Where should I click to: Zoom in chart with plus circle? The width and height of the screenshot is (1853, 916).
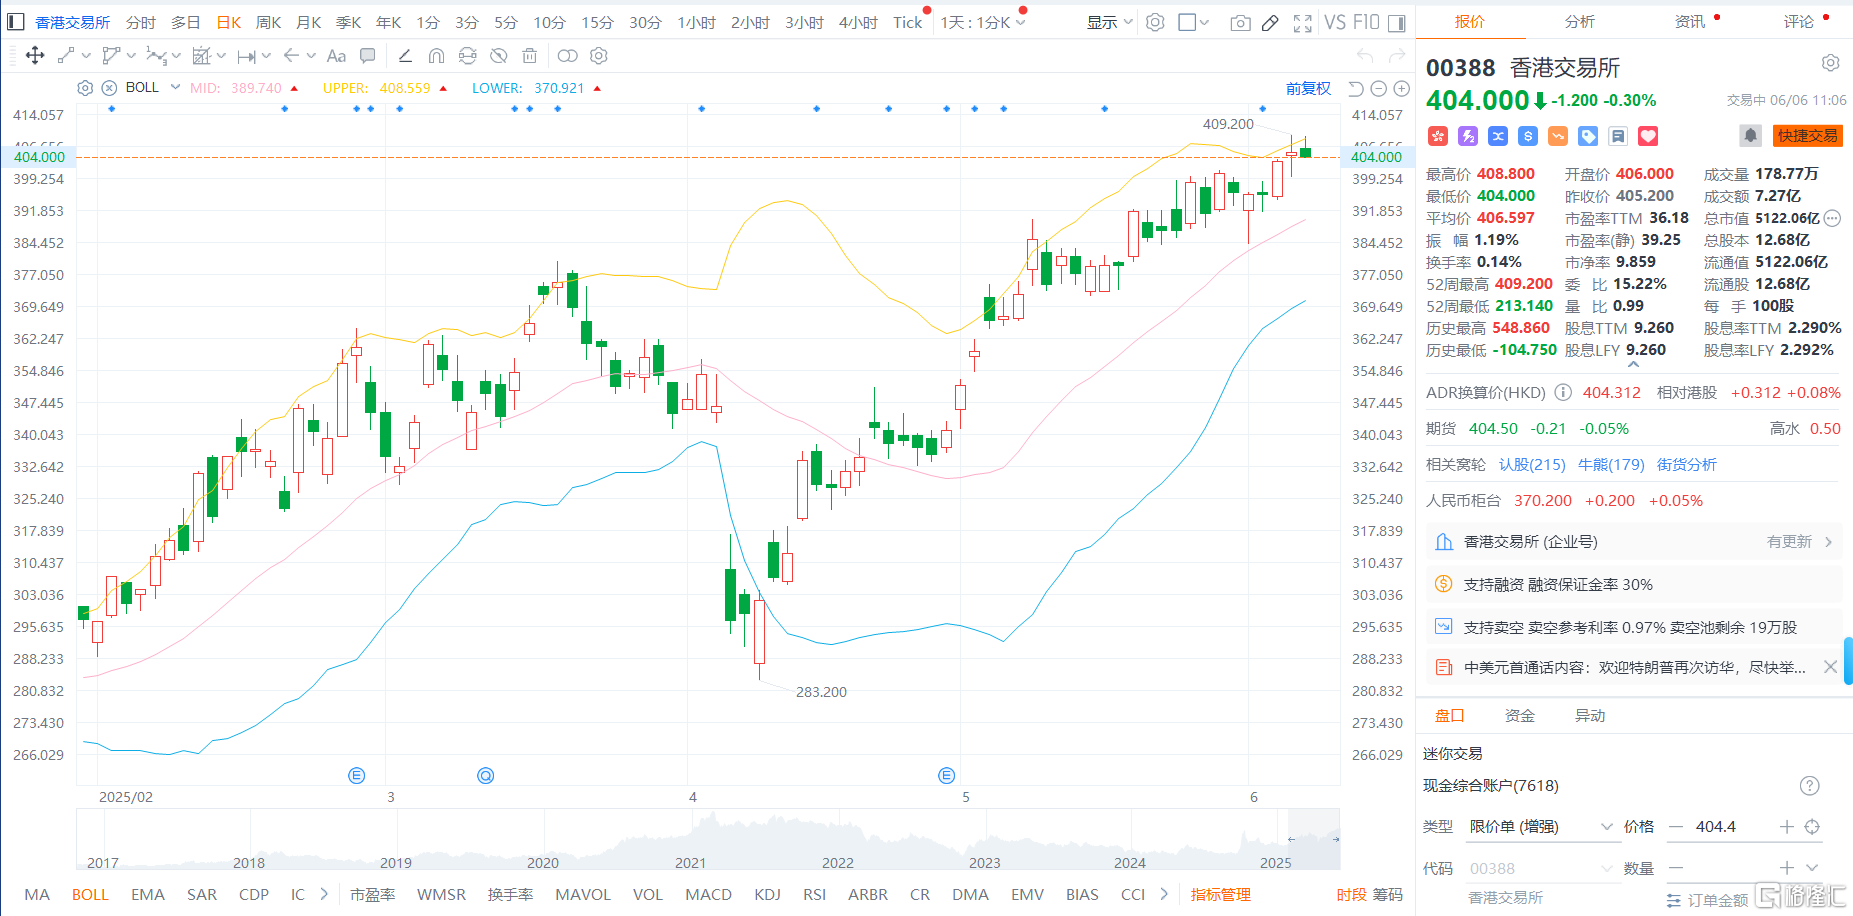point(1402,88)
